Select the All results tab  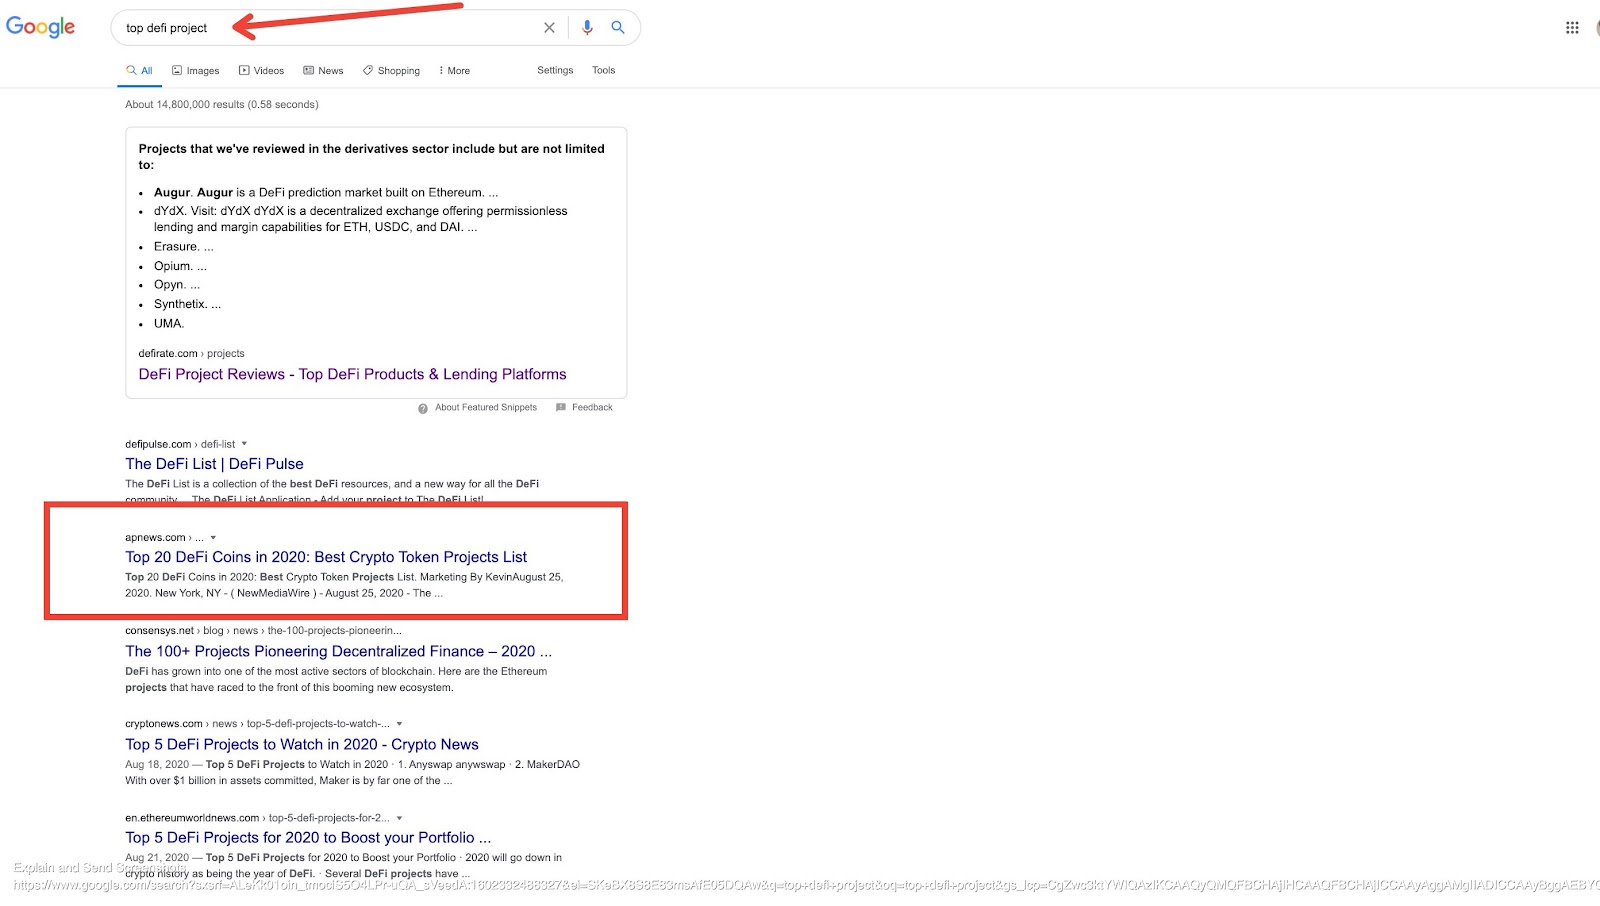tap(139, 71)
